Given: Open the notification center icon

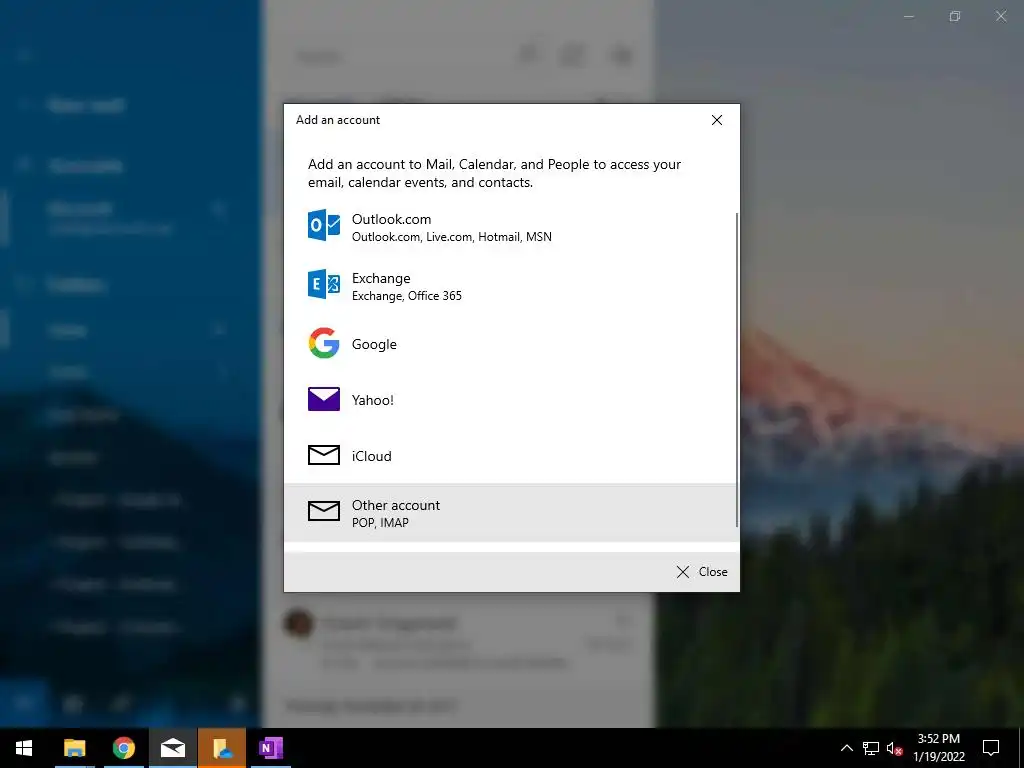Looking at the screenshot, I should click(991, 748).
